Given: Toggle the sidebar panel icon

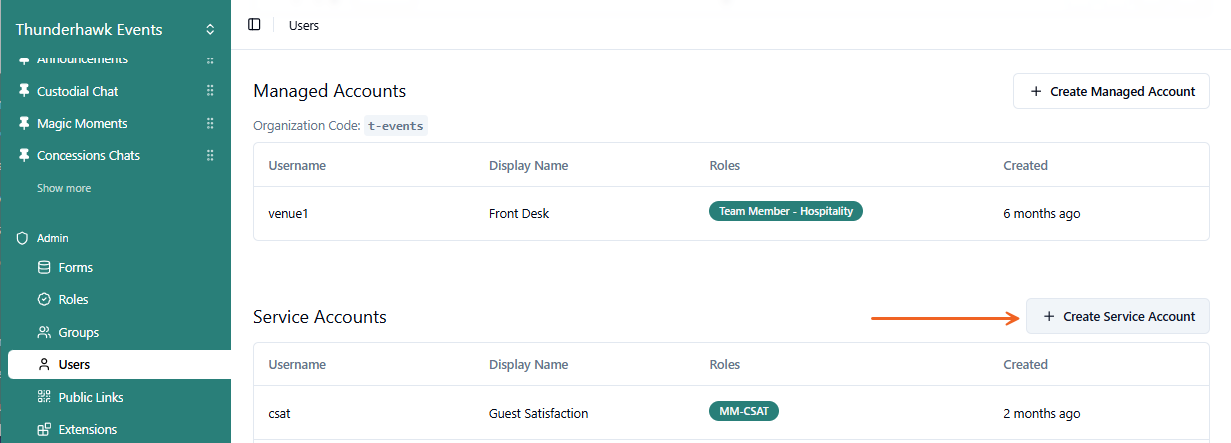Looking at the screenshot, I should 254,25.
